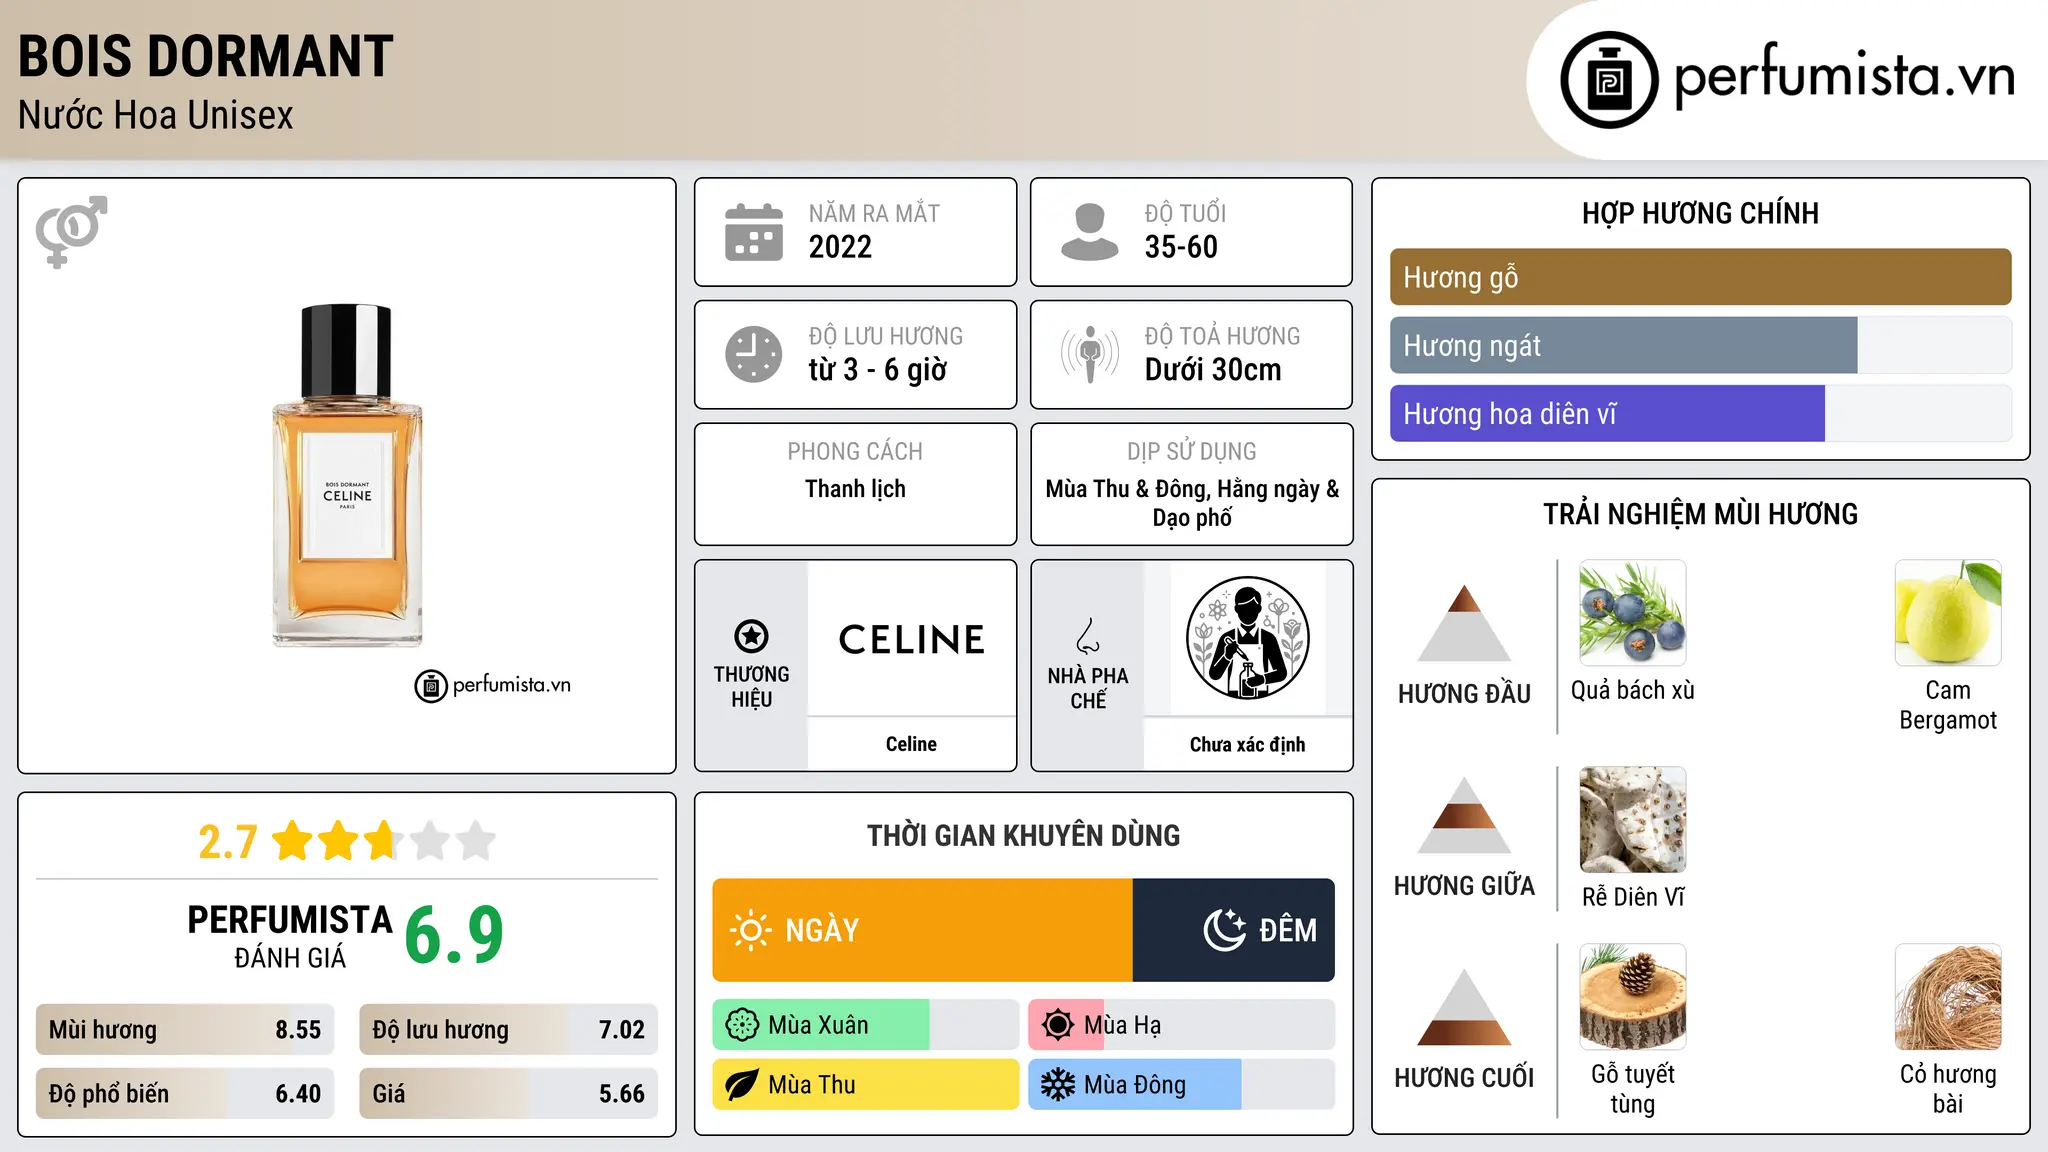This screenshot has height=1152, width=2048.
Task: Click the perfumista.vn site name in header
Action: [x=1844, y=76]
